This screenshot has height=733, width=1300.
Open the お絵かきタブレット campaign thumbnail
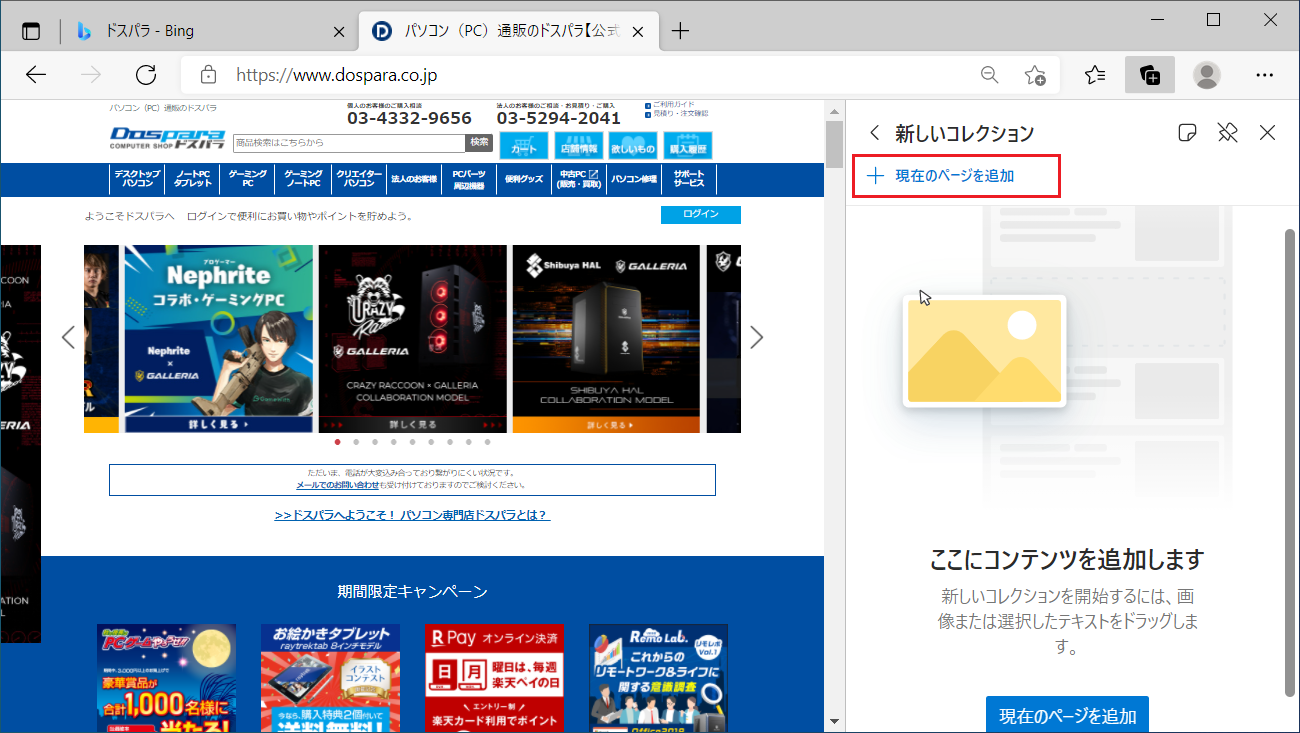point(330,678)
